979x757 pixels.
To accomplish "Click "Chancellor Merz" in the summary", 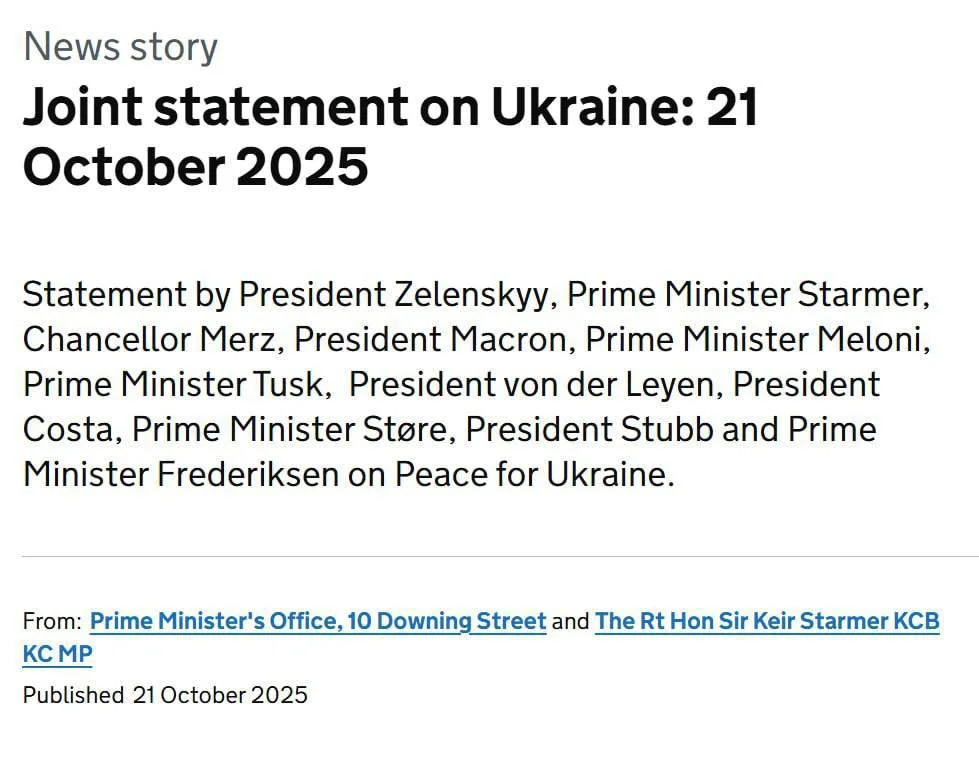I will pos(149,339).
